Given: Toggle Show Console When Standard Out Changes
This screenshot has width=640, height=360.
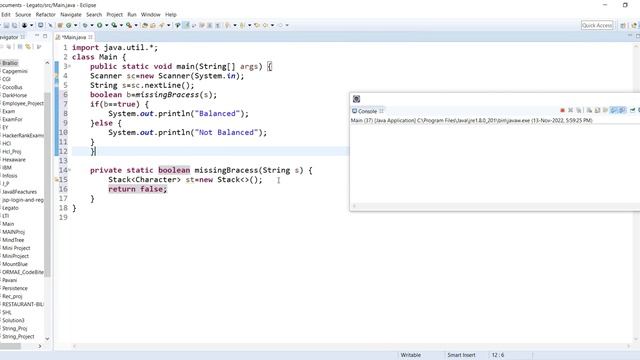Looking at the screenshot, I should (613, 110).
